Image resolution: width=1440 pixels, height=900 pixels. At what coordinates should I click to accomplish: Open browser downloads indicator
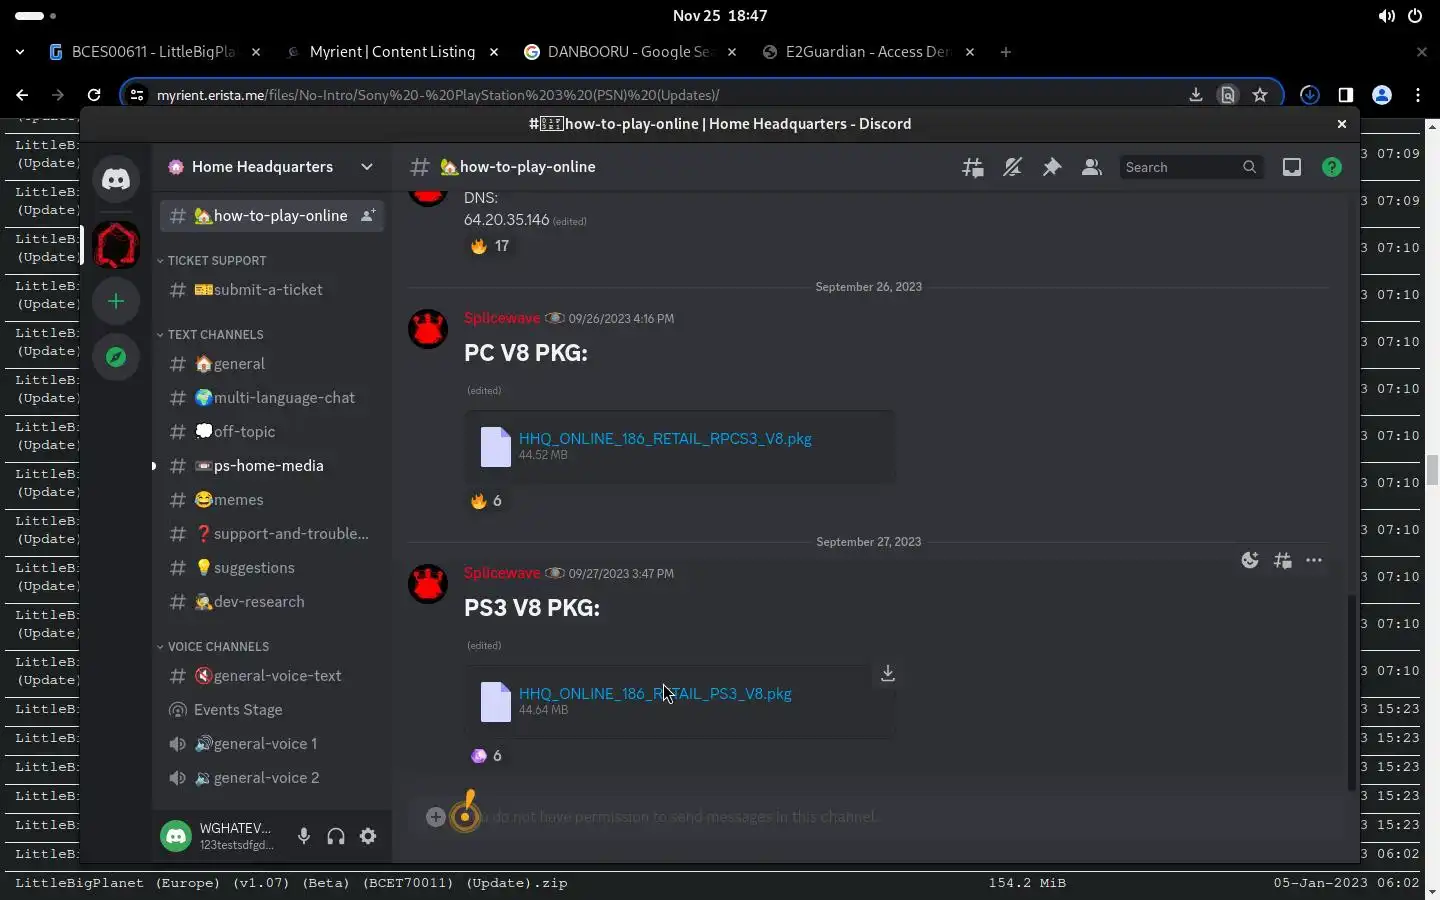pos(1310,95)
